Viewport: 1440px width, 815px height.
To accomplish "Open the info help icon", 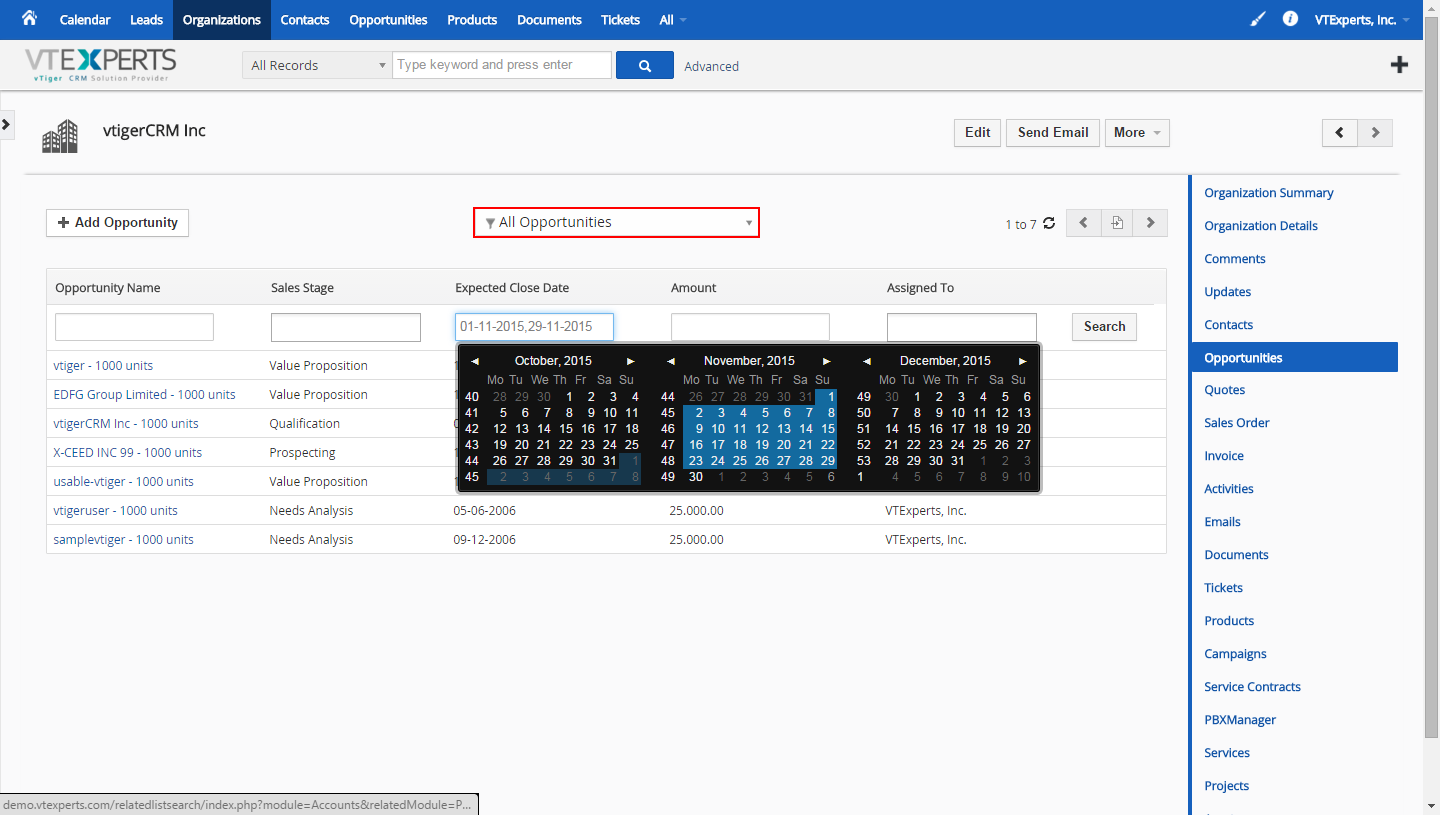I will [x=1290, y=19].
